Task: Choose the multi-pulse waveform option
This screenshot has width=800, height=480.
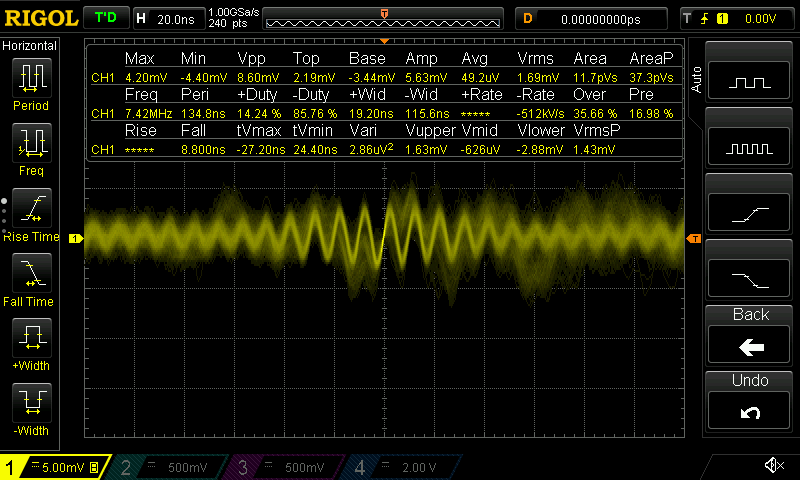Action: pyautogui.click(x=750, y=147)
